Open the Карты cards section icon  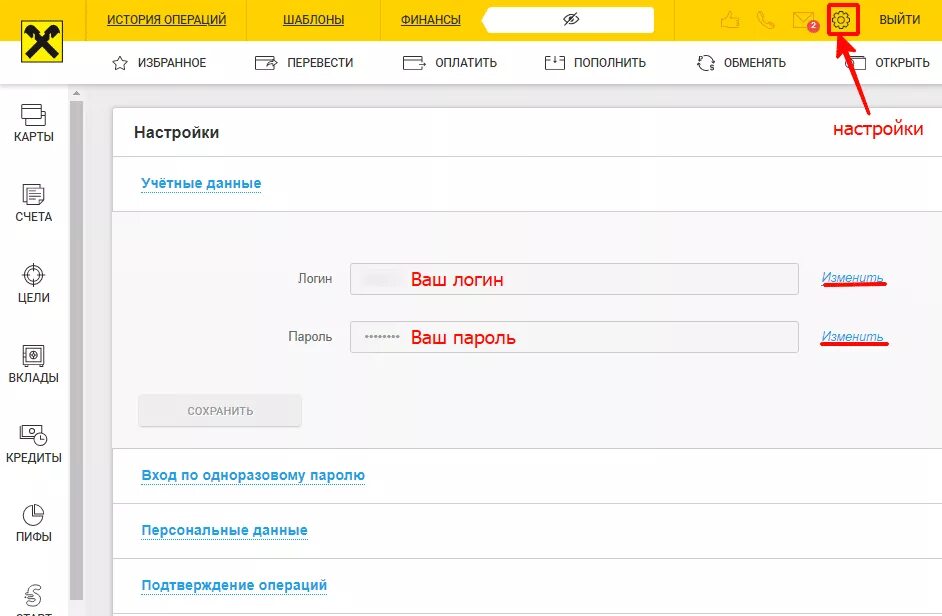click(x=34, y=115)
